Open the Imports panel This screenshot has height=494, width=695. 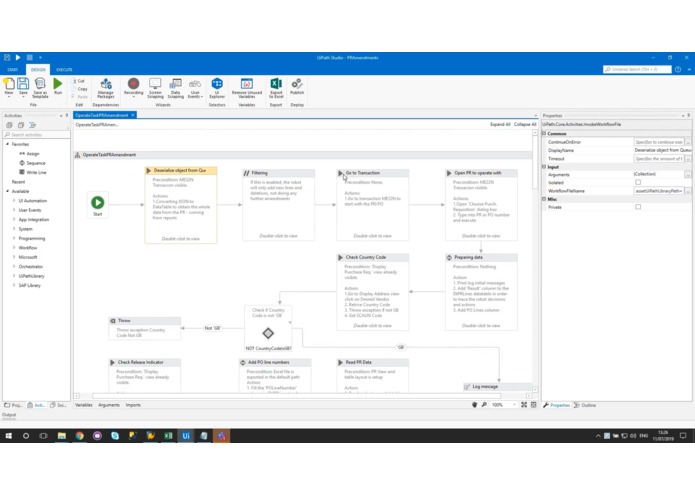pyautogui.click(x=133, y=405)
